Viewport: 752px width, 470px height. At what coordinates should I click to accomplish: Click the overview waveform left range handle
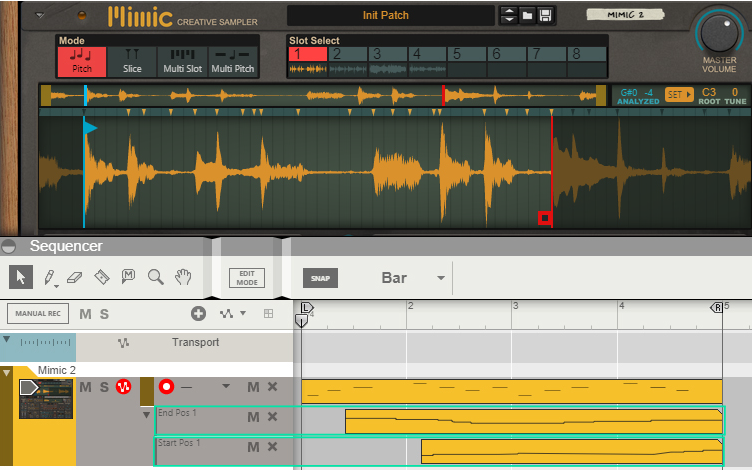[46, 95]
